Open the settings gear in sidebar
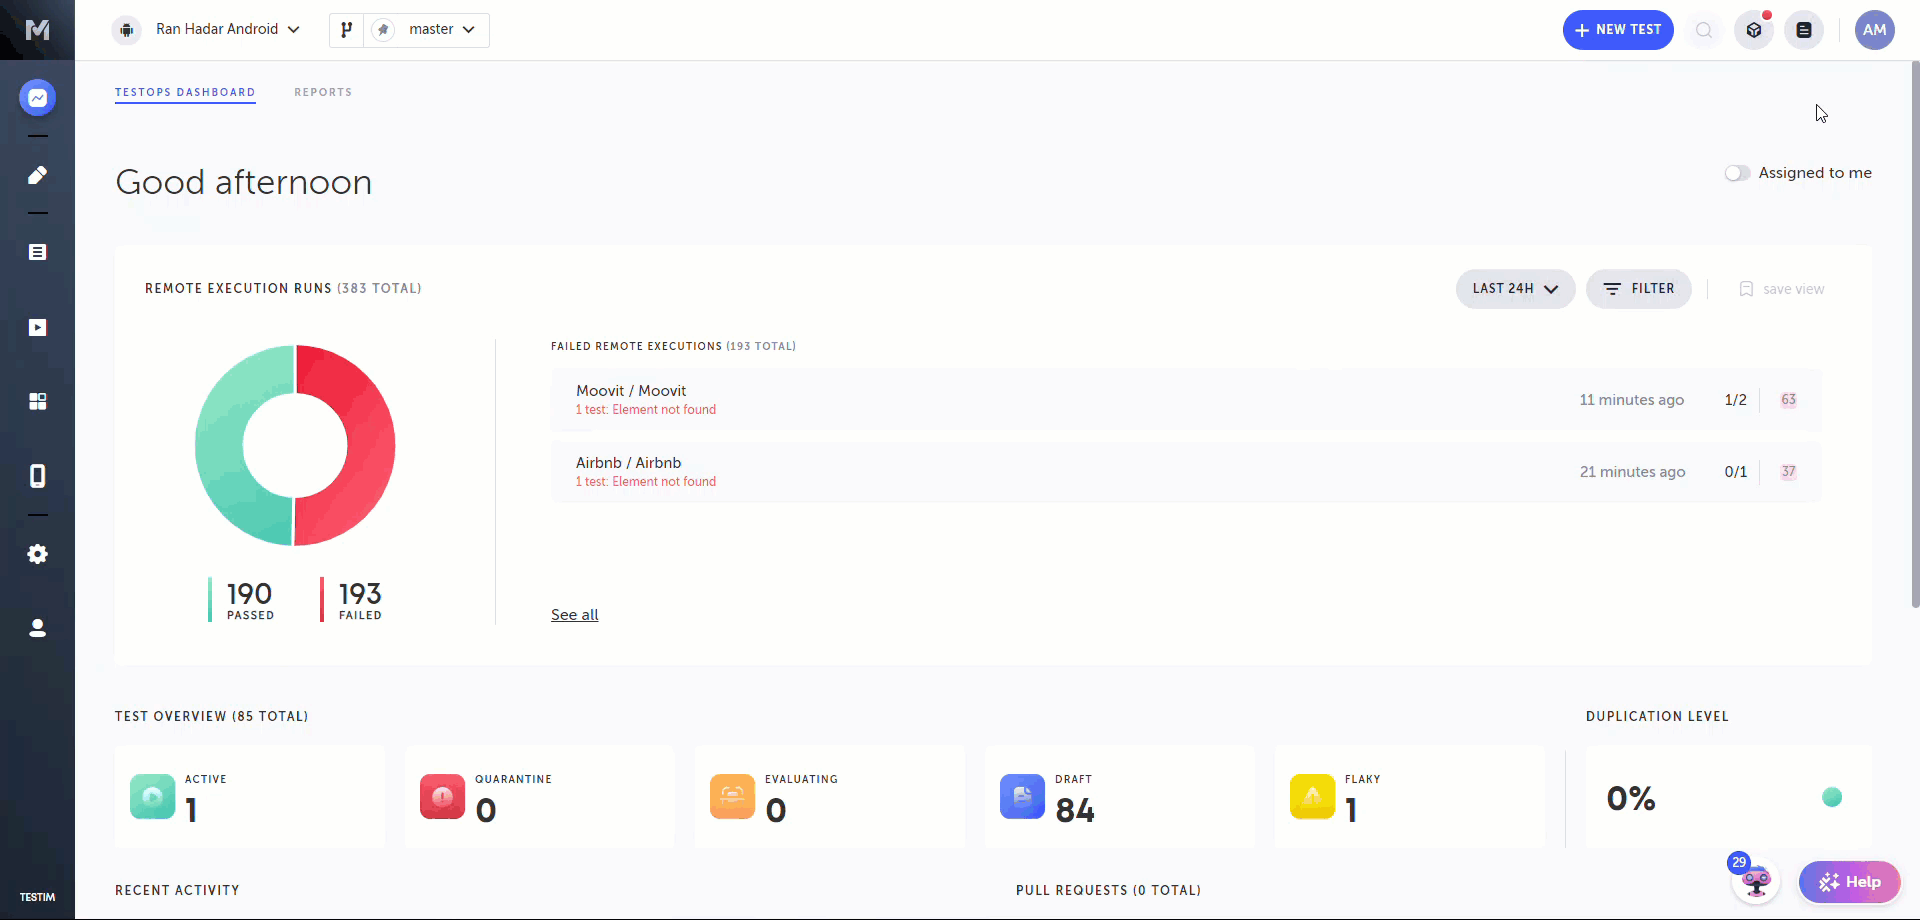The image size is (1920, 920). [37, 554]
